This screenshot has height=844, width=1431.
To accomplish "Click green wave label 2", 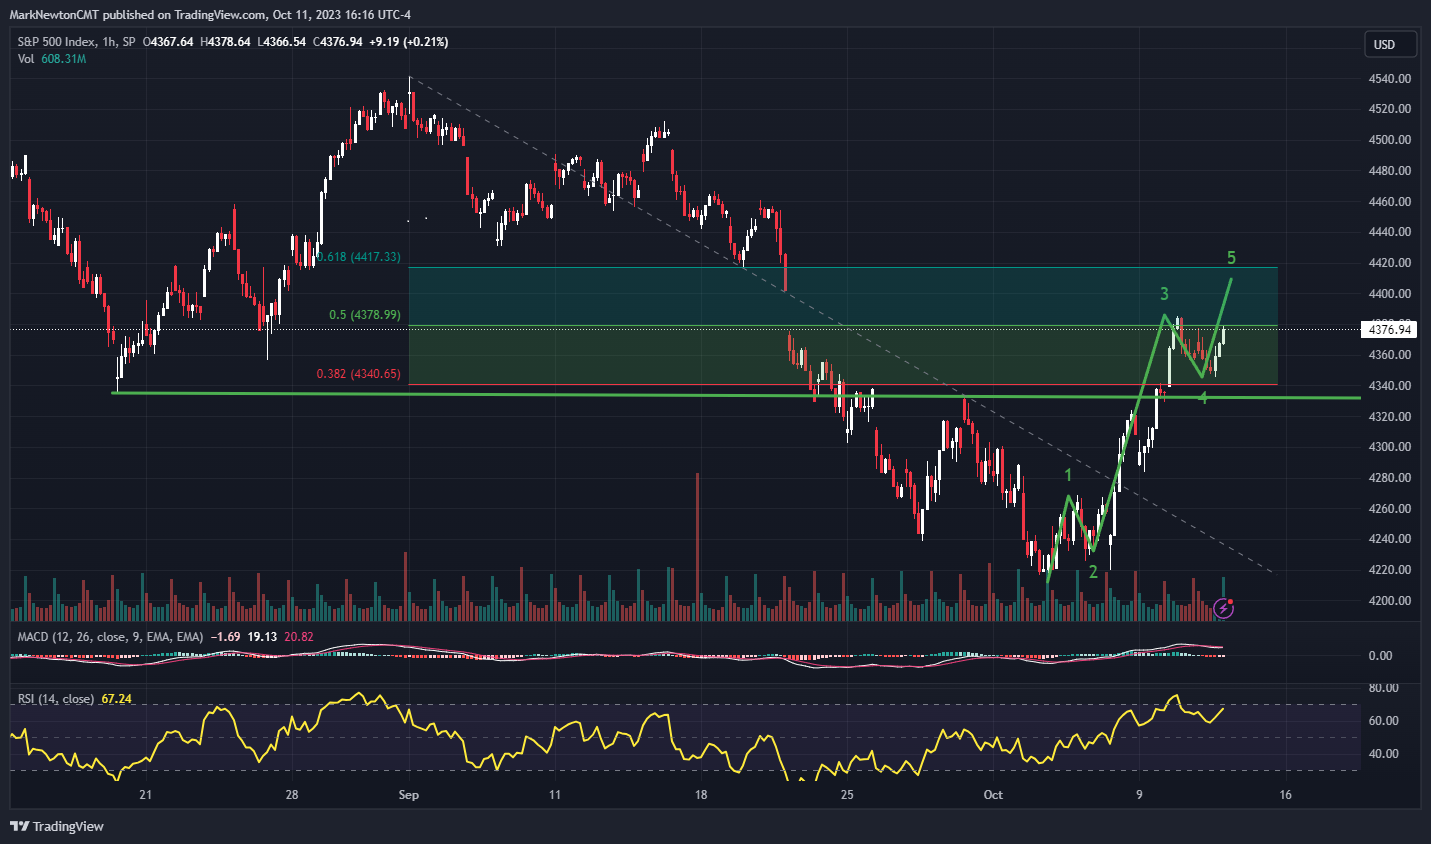I will coord(1093,572).
